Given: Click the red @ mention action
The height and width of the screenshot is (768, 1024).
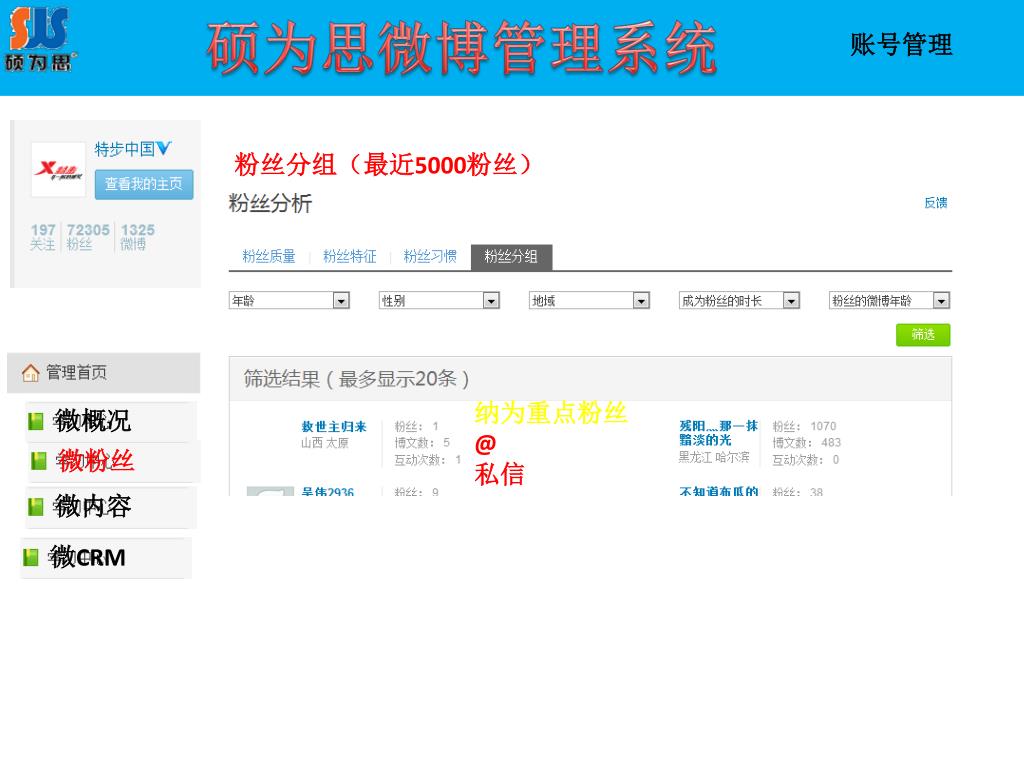Looking at the screenshot, I should (485, 444).
